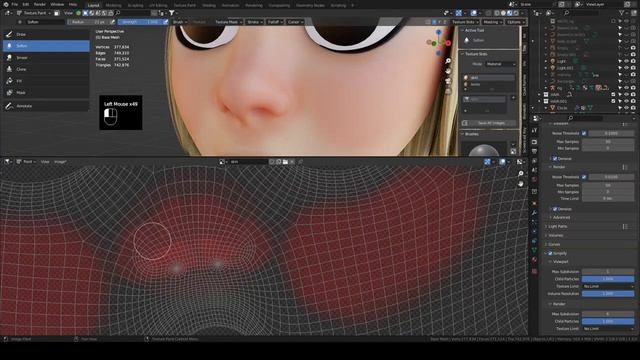Open the Image menu in image editor
640x360 pixels.
pos(60,162)
